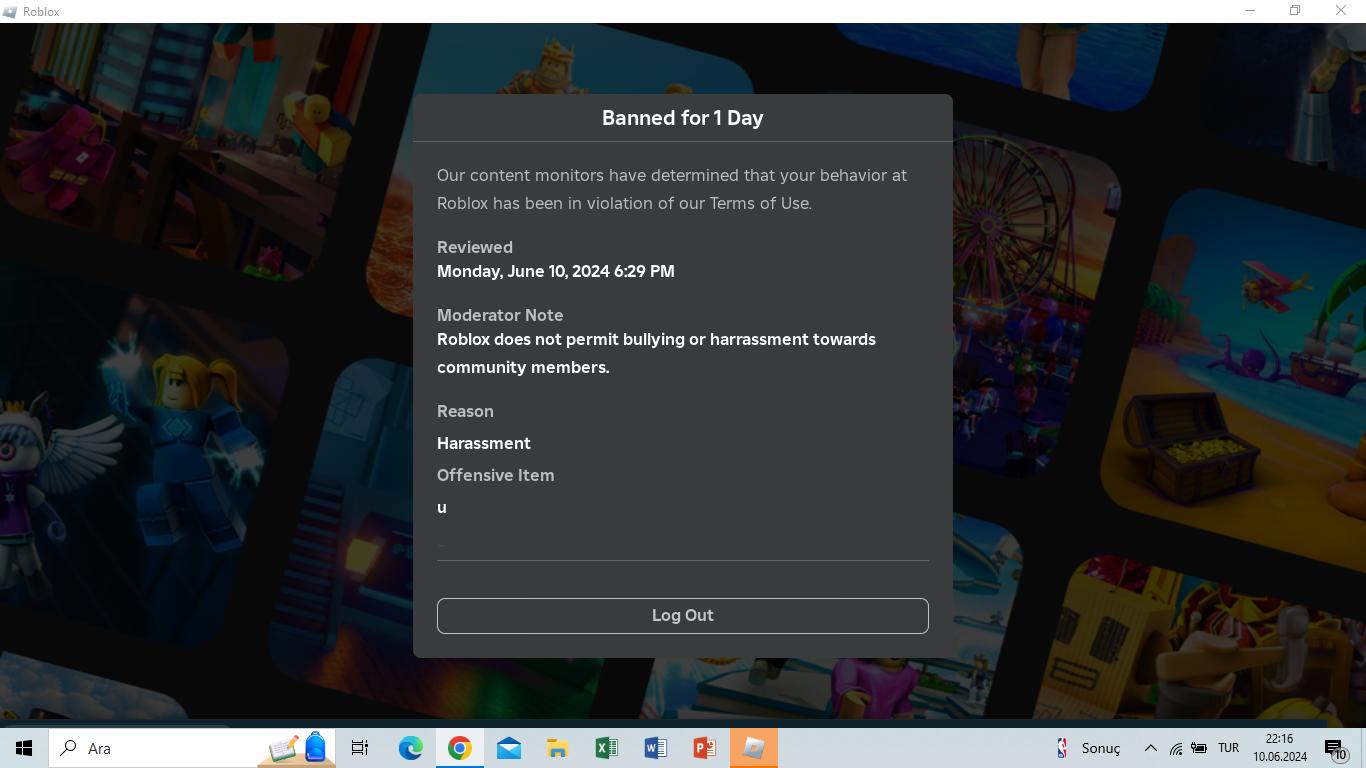Image resolution: width=1366 pixels, height=768 pixels.
Task: Open Task View from the taskbar
Action: pyautogui.click(x=360, y=748)
